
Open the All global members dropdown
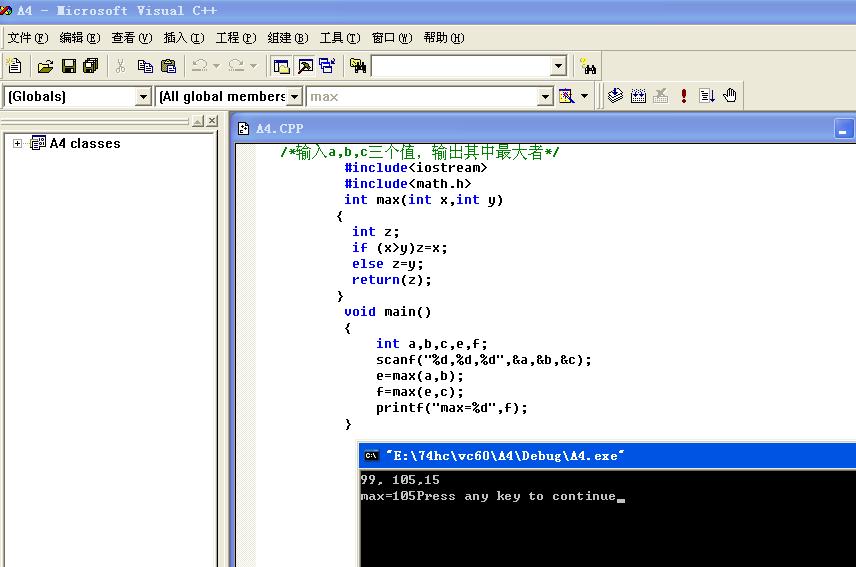(x=294, y=97)
